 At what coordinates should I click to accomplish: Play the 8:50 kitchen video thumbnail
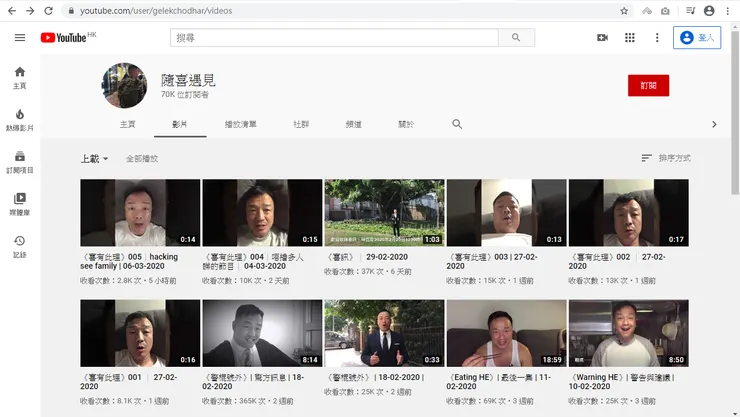click(629, 333)
